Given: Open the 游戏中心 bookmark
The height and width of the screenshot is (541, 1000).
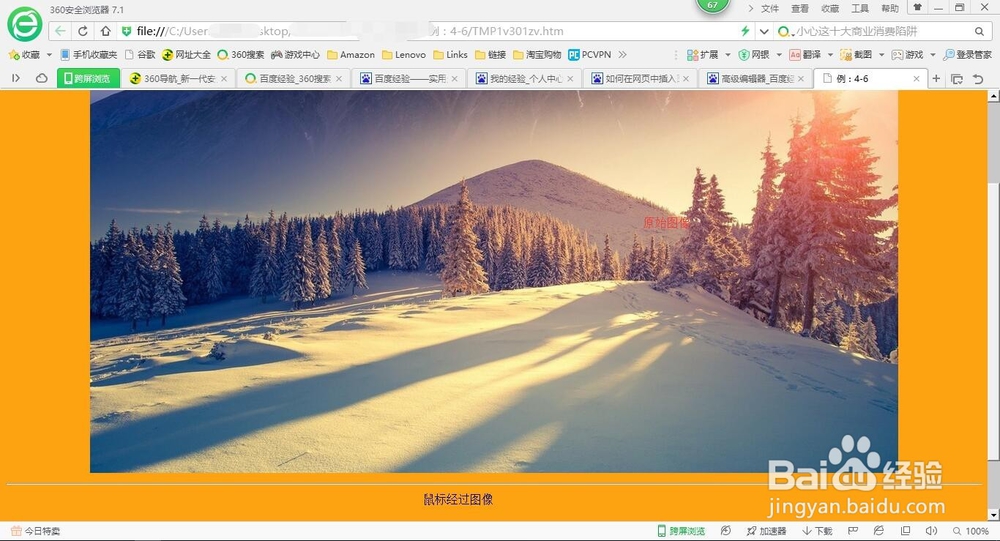Looking at the screenshot, I should point(295,55).
